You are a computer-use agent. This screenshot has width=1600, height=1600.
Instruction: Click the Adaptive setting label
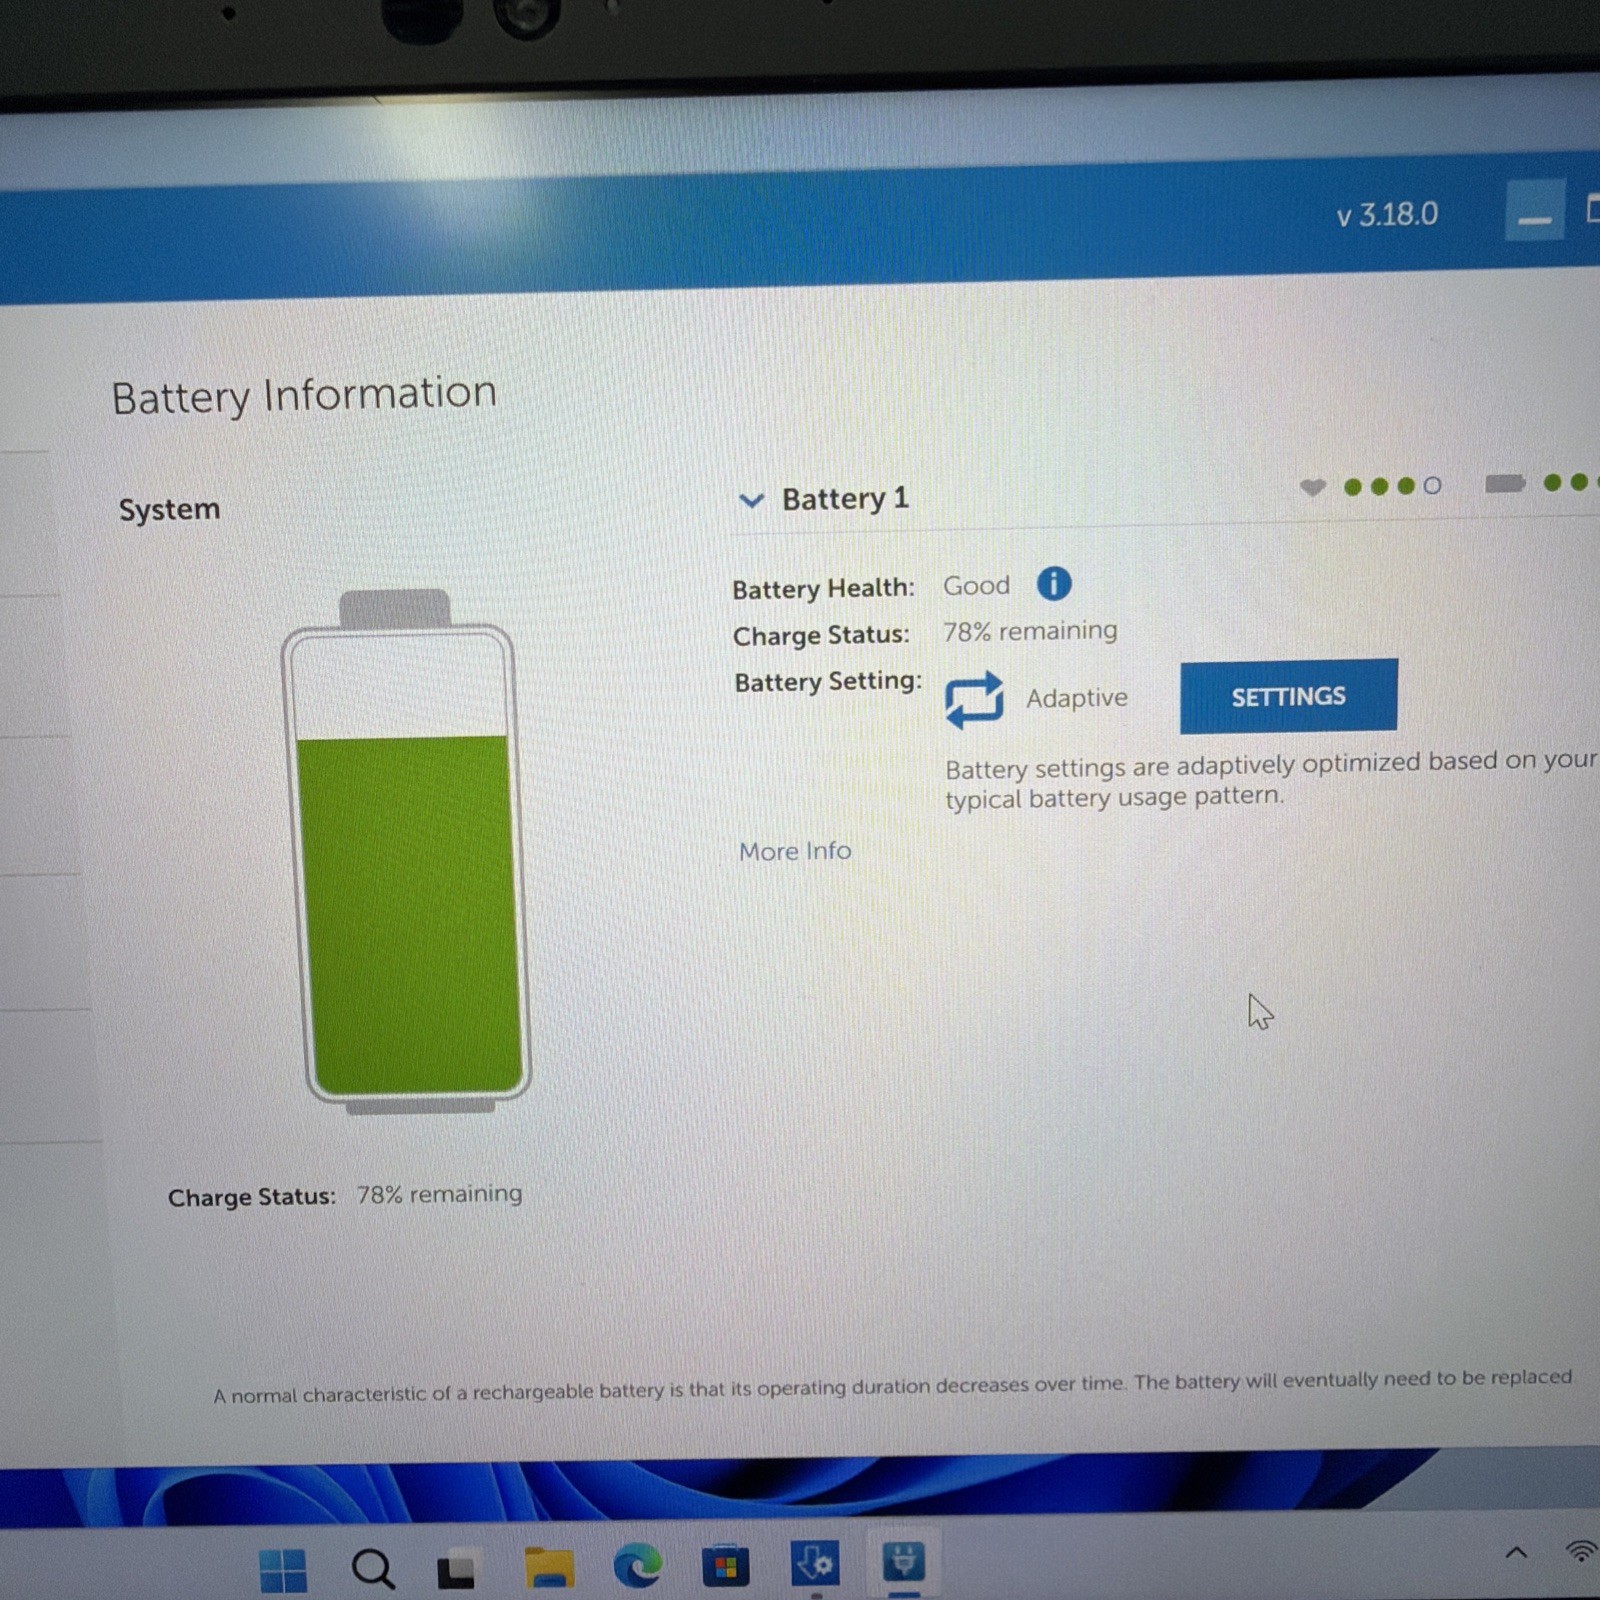1077,698
